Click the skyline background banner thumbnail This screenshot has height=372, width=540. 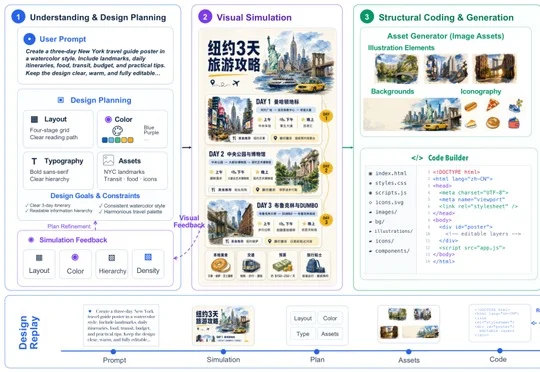[412, 114]
